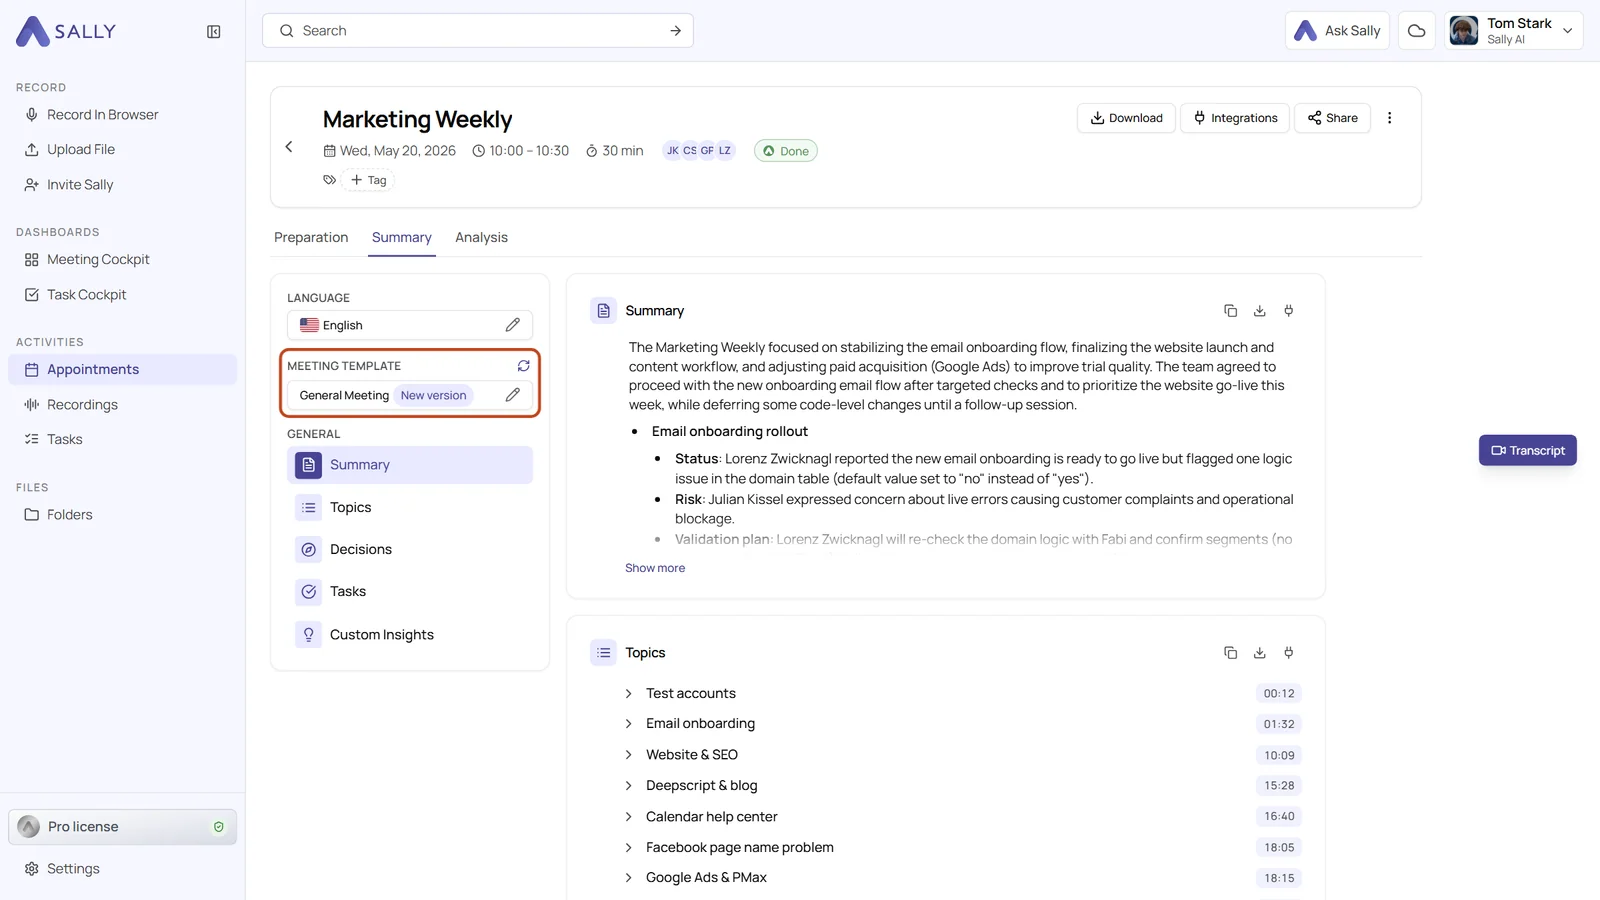Click the Sally logo

tap(66, 31)
